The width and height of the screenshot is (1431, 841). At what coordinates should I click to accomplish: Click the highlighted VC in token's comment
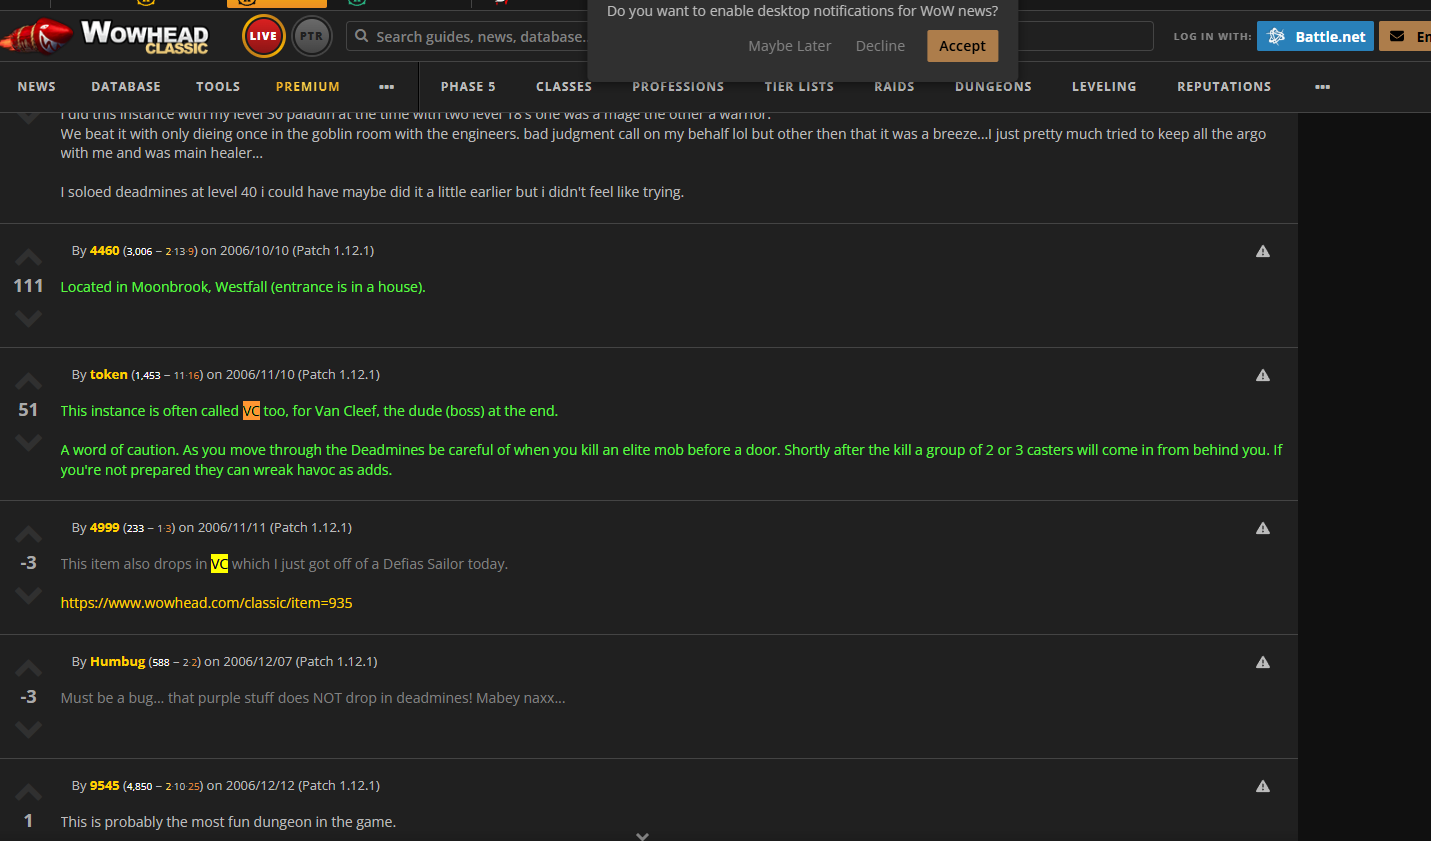point(251,411)
